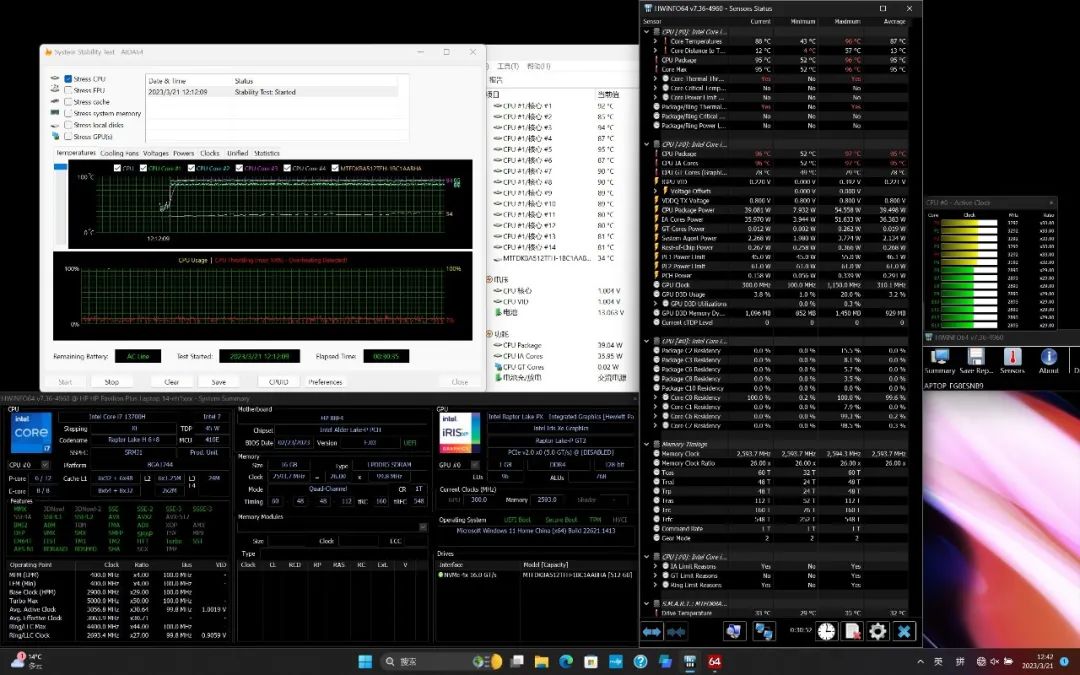Image resolution: width=1080 pixels, height=675 pixels.
Task: Open Microsoft Edge from the taskbar
Action: coord(565,662)
